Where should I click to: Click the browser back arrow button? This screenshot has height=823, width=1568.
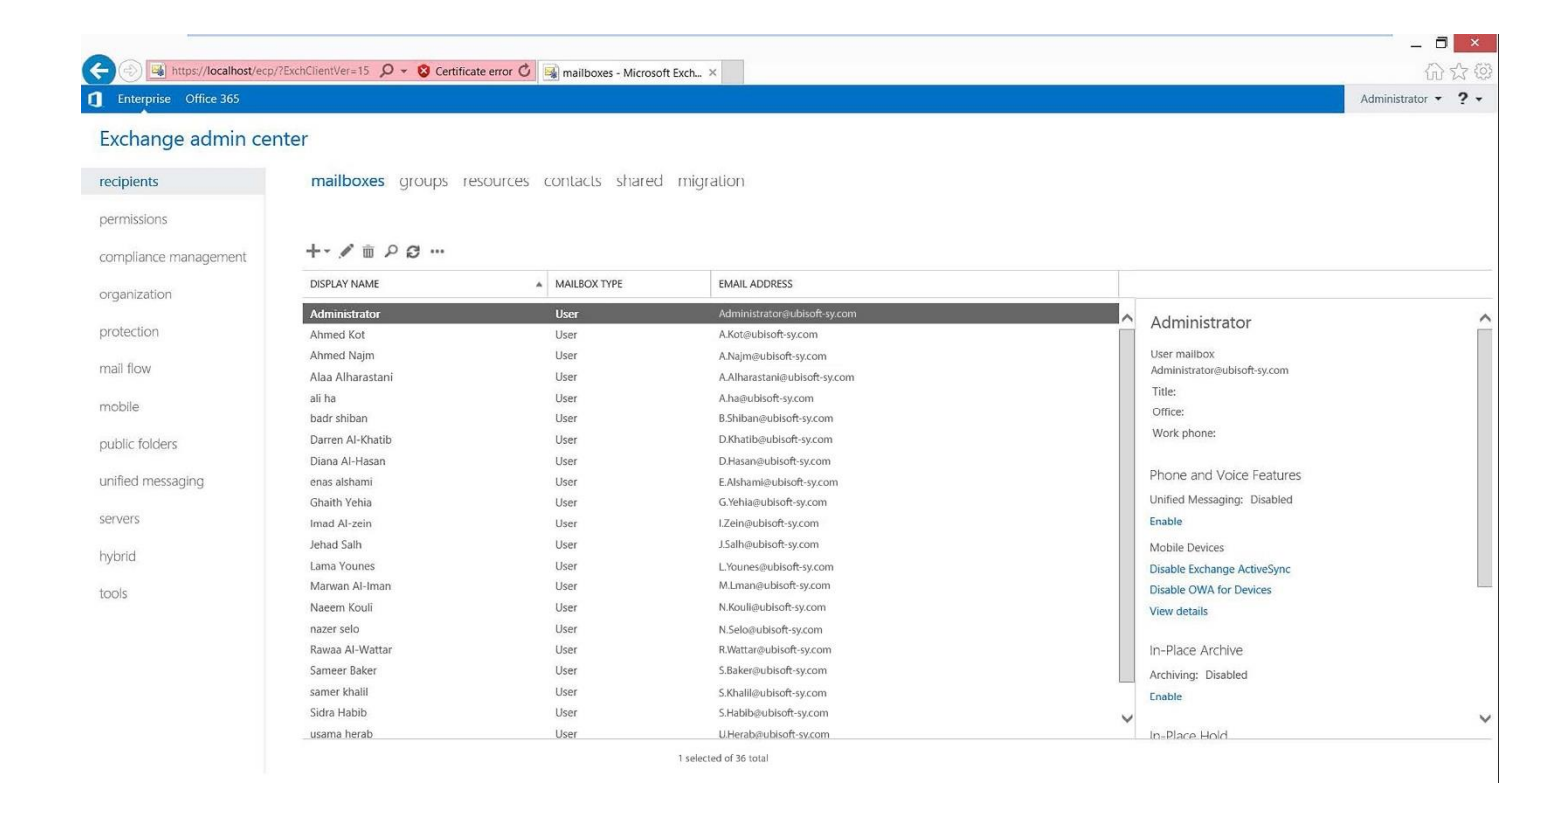click(98, 71)
